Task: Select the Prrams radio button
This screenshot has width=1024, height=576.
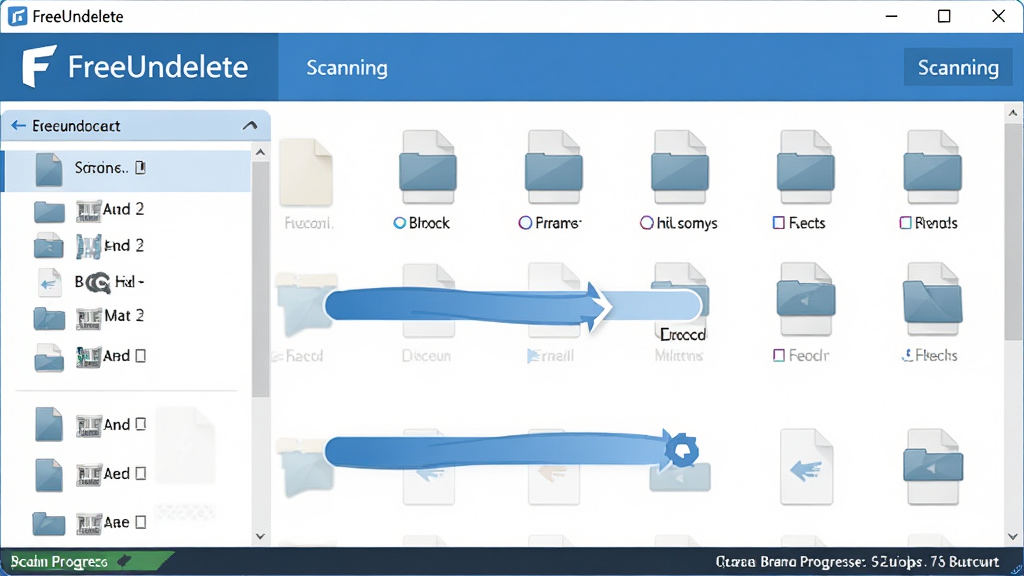Action: pos(525,223)
